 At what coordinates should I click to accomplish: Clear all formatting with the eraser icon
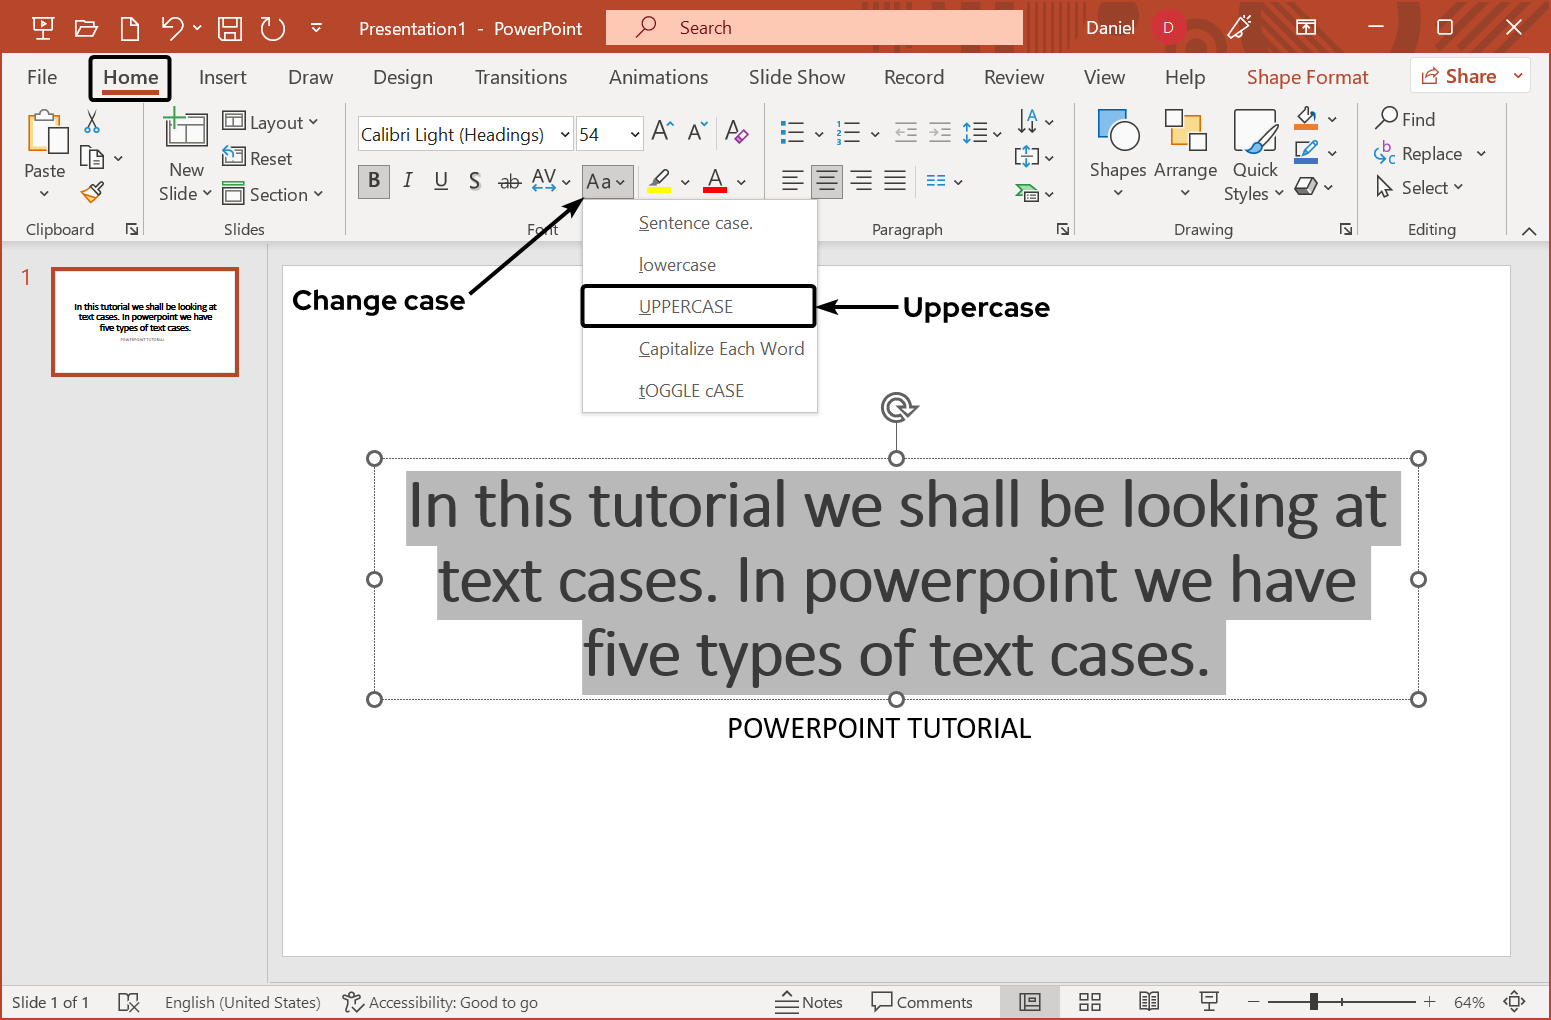(x=737, y=132)
